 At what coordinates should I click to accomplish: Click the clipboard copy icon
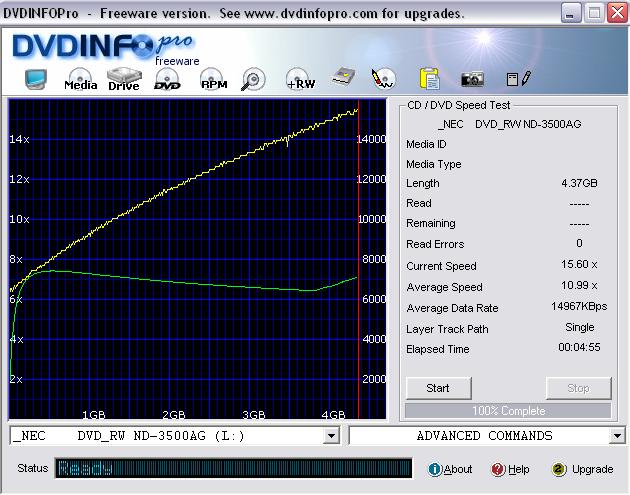(x=430, y=78)
